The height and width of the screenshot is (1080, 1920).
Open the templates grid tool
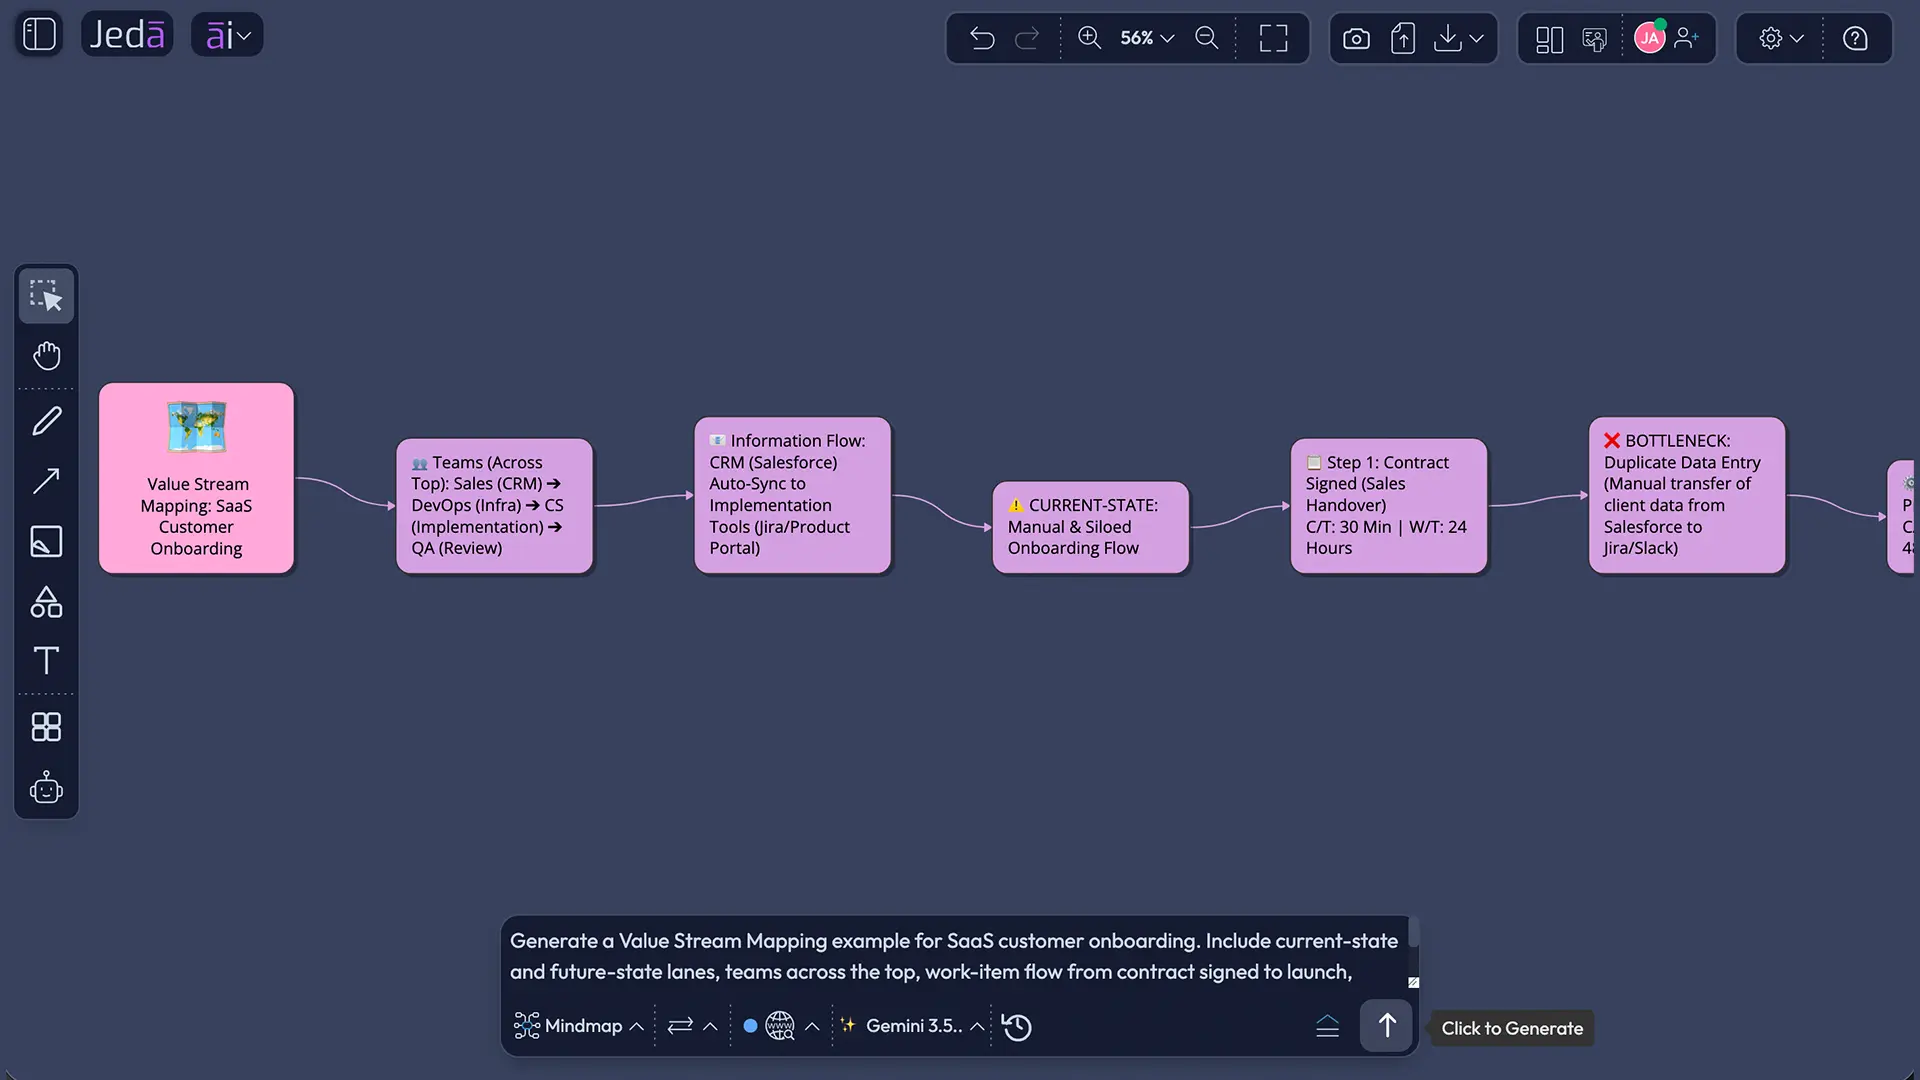pyautogui.click(x=46, y=727)
